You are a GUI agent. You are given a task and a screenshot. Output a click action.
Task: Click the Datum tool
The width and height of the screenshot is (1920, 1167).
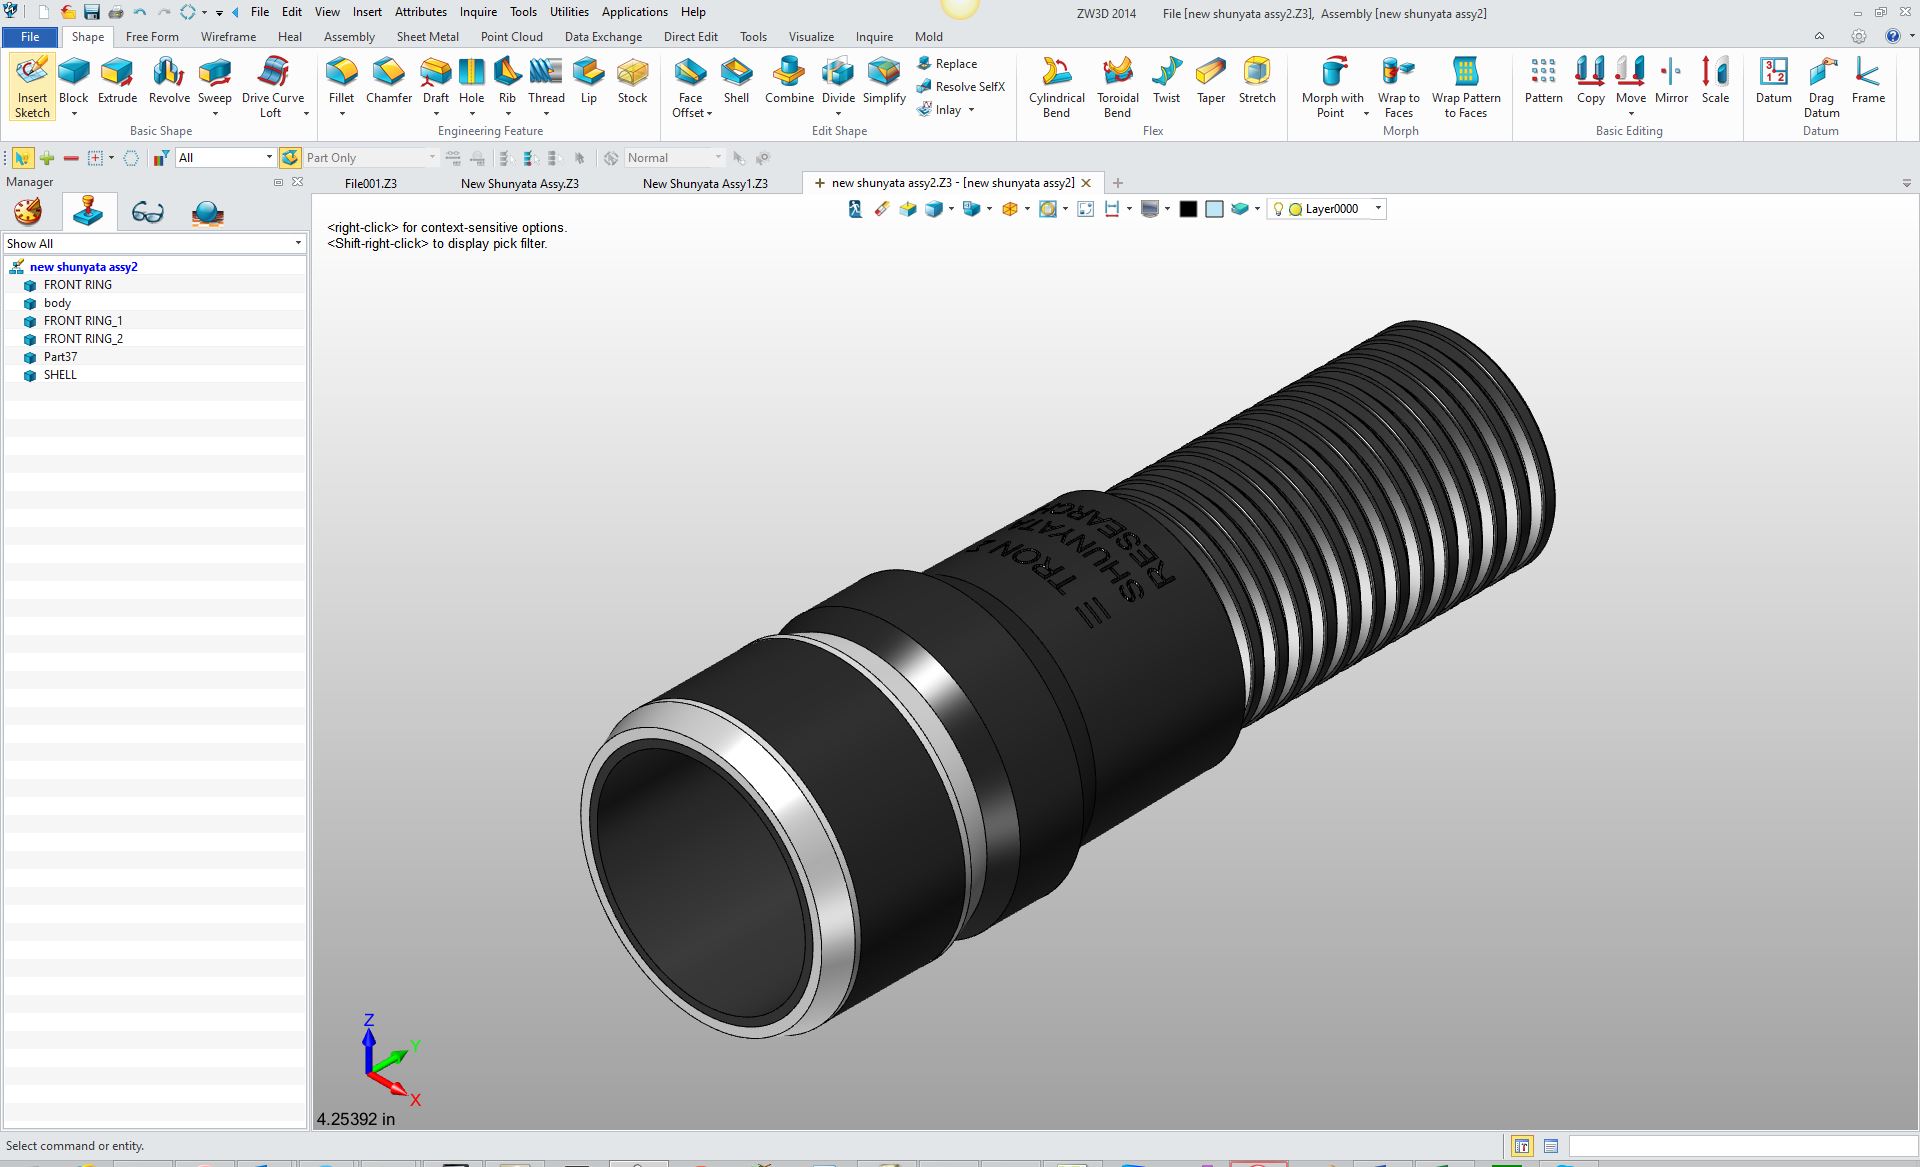point(1773,81)
